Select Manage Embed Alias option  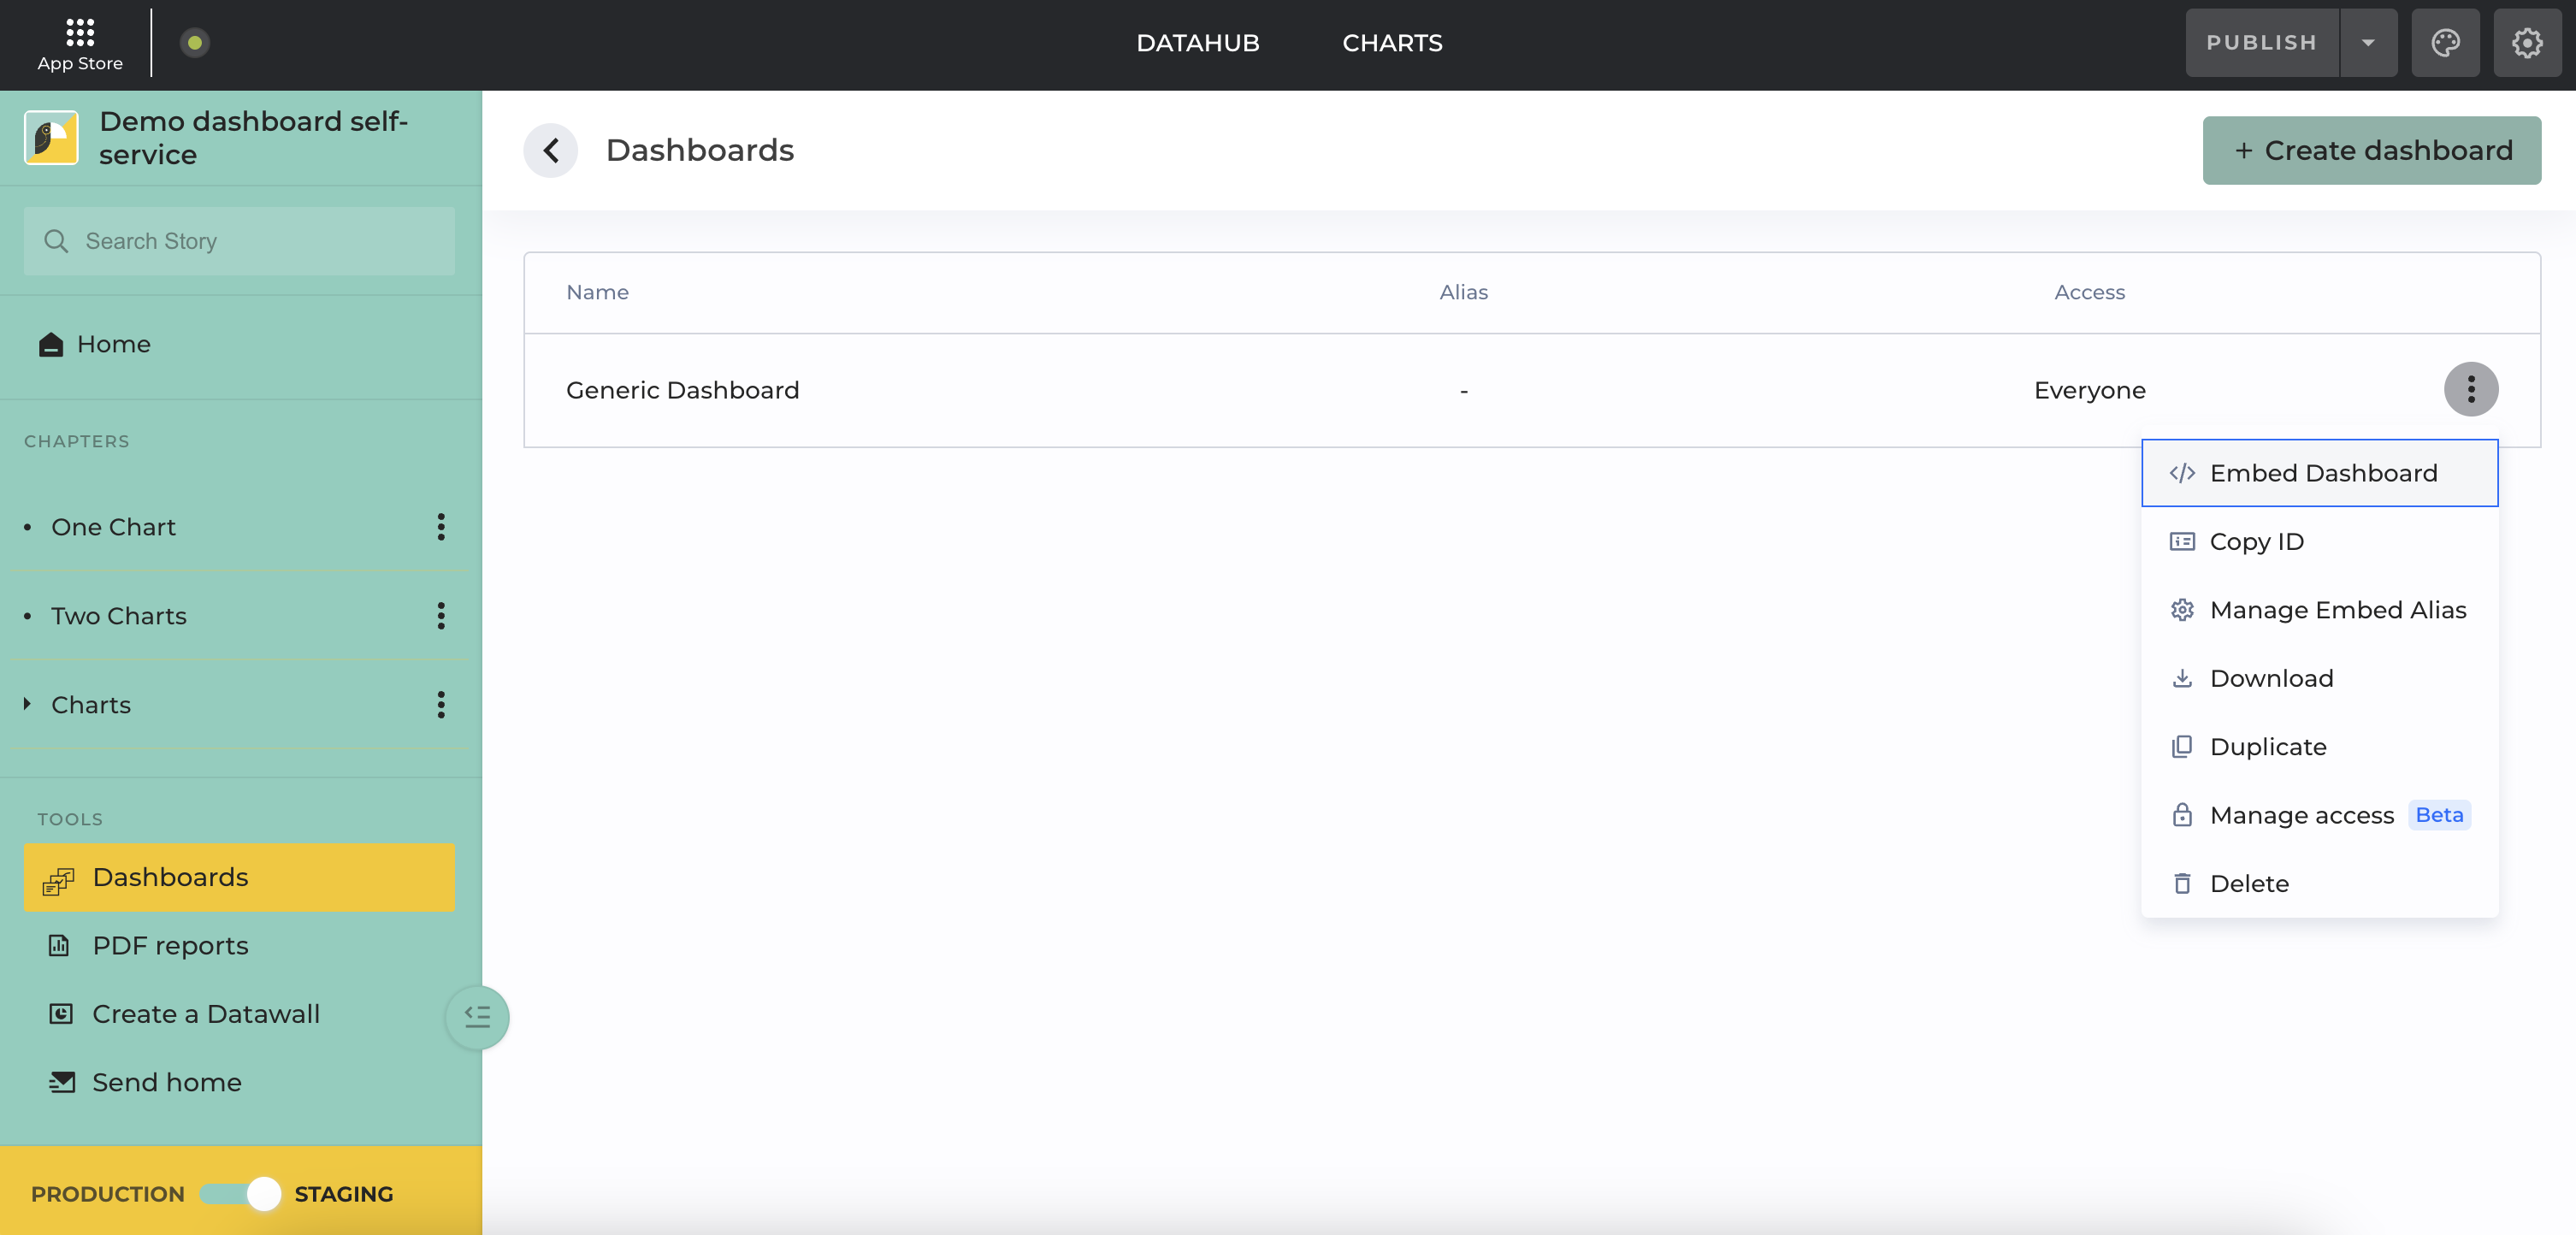pos(2319,610)
